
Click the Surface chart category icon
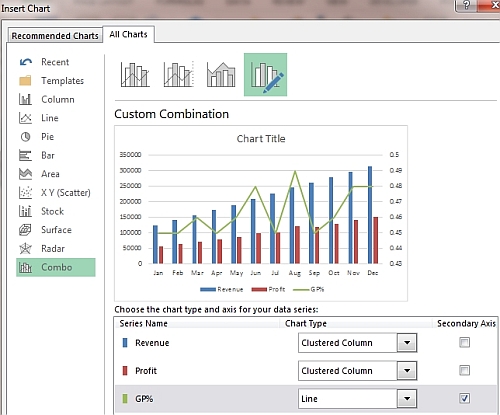tap(25, 230)
